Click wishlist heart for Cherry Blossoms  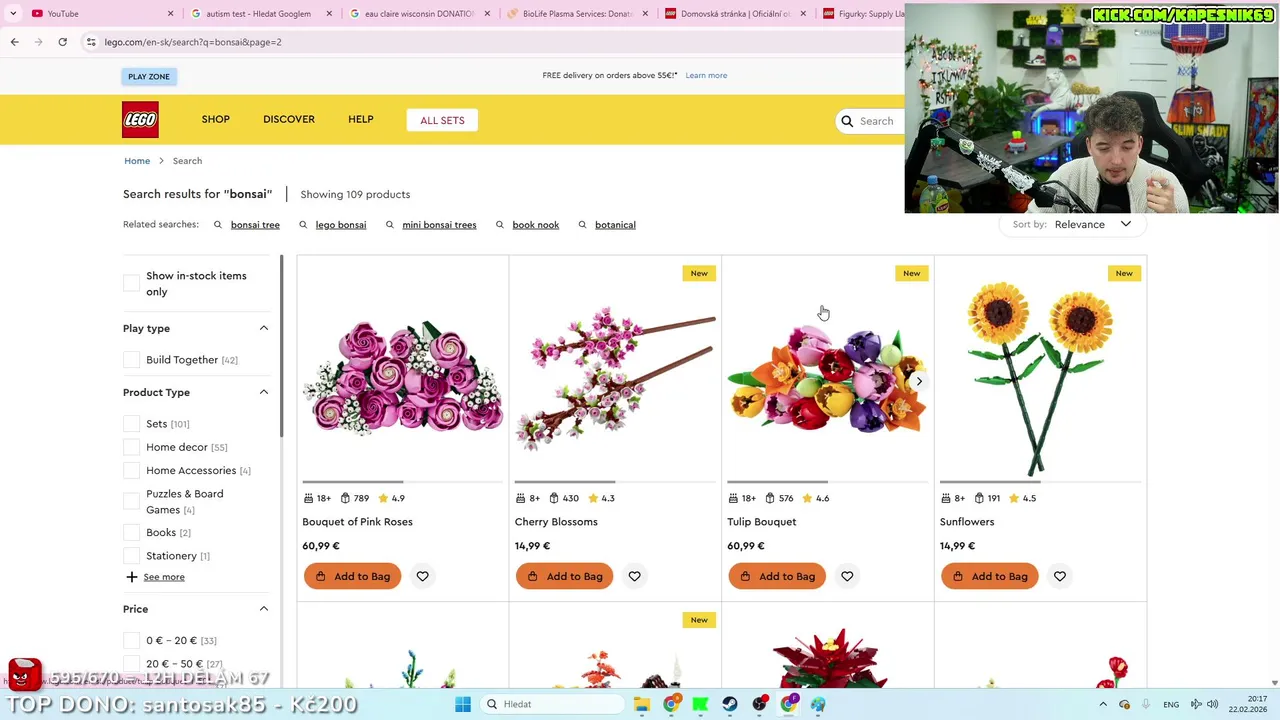coord(634,576)
